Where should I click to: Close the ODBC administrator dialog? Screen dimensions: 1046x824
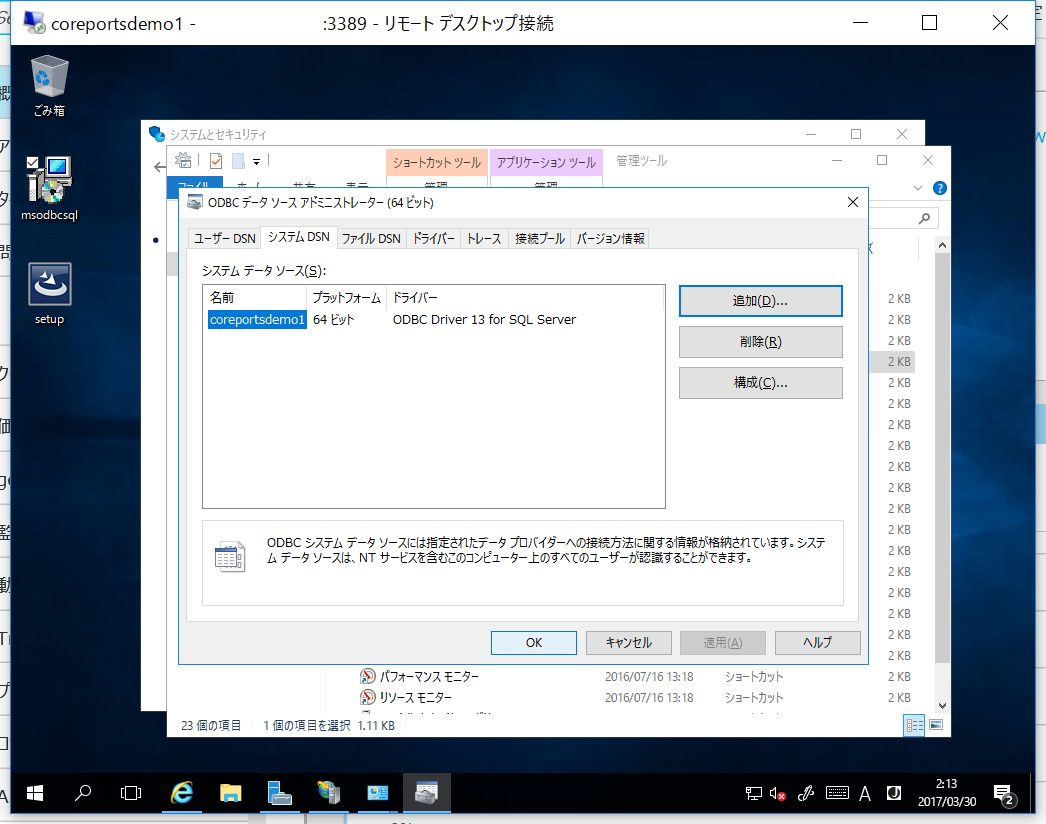click(853, 202)
